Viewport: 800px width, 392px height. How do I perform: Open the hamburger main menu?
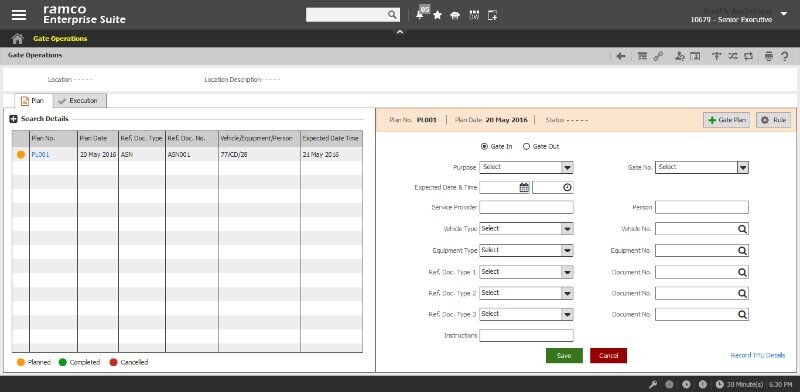(19, 15)
